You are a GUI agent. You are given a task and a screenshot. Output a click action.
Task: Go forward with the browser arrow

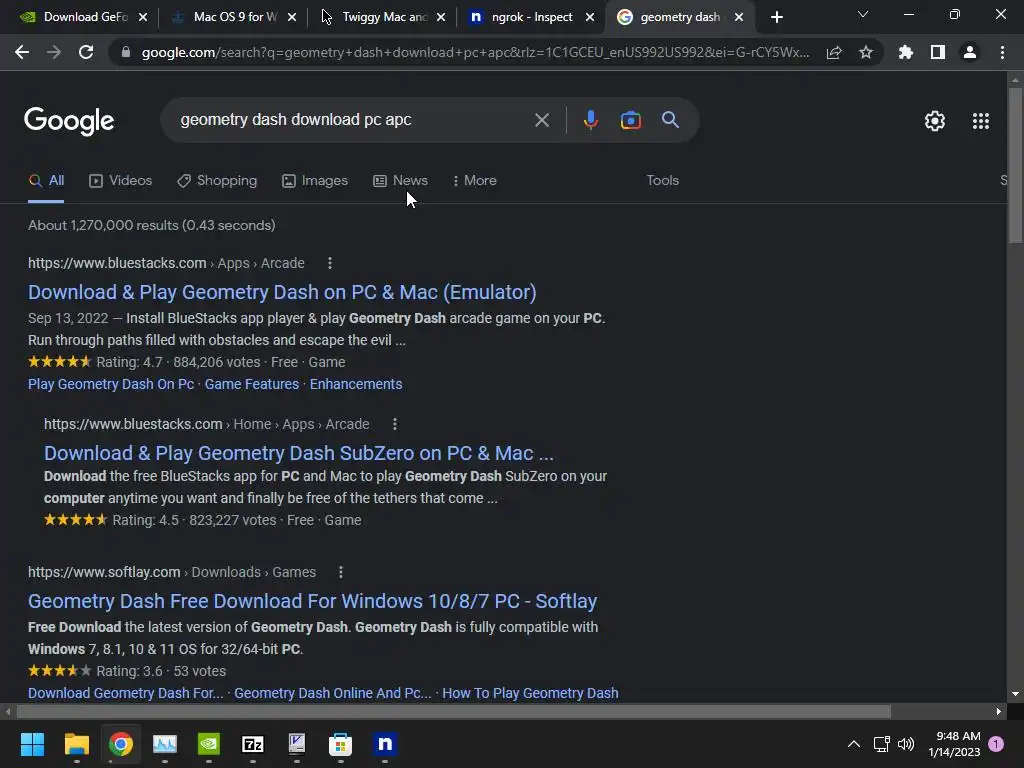pyautogui.click(x=54, y=52)
